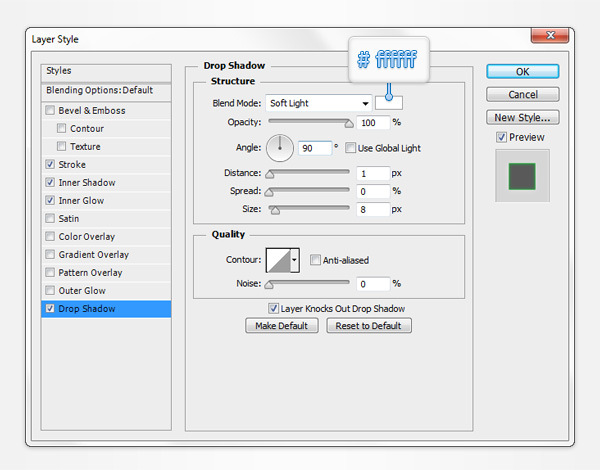Expand the contour picker arrow

295,261
